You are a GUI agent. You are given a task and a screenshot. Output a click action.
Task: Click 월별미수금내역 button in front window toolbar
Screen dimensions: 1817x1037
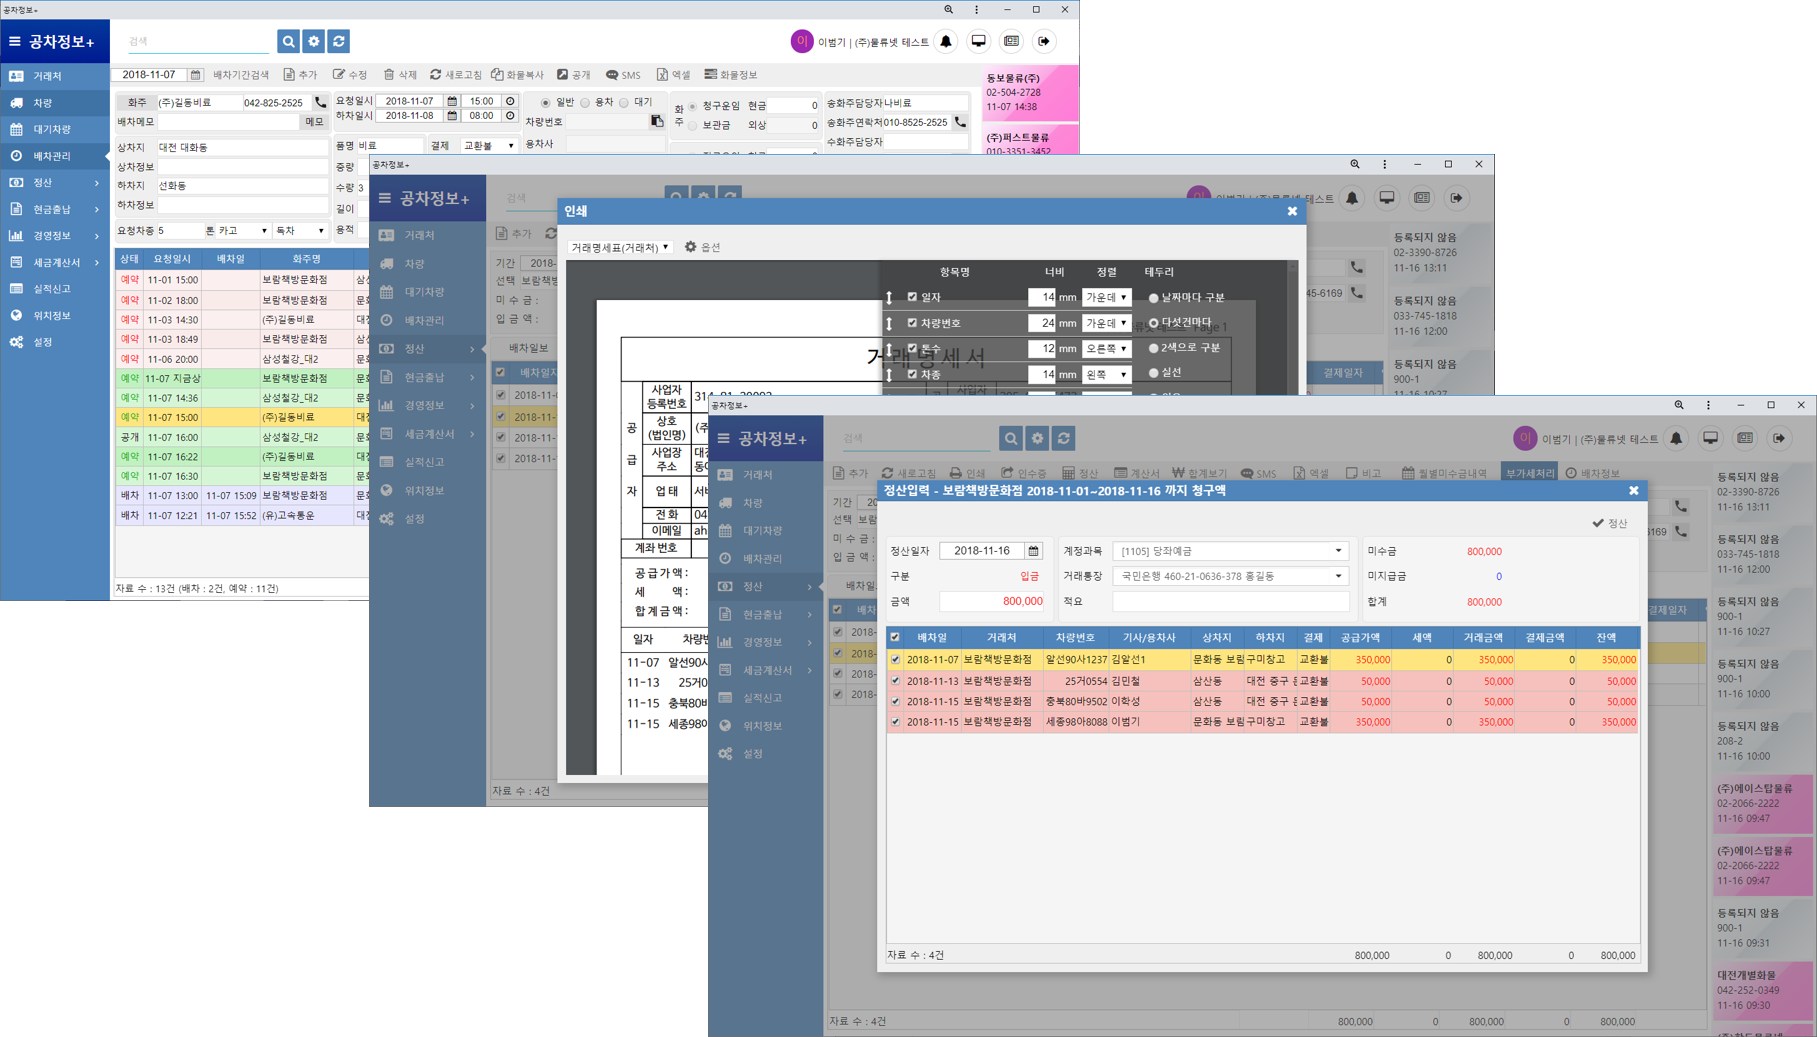[1443, 473]
